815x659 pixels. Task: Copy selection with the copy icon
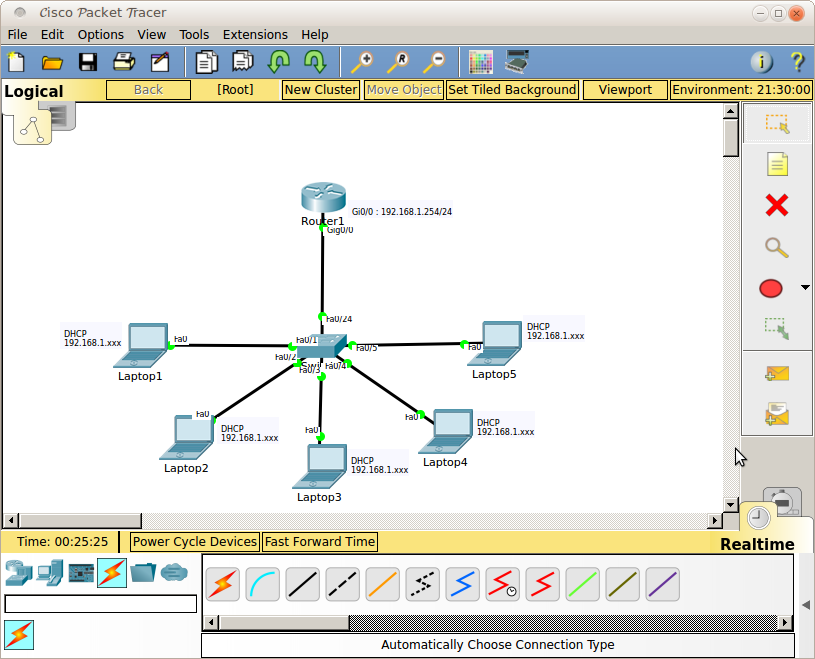click(206, 62)
